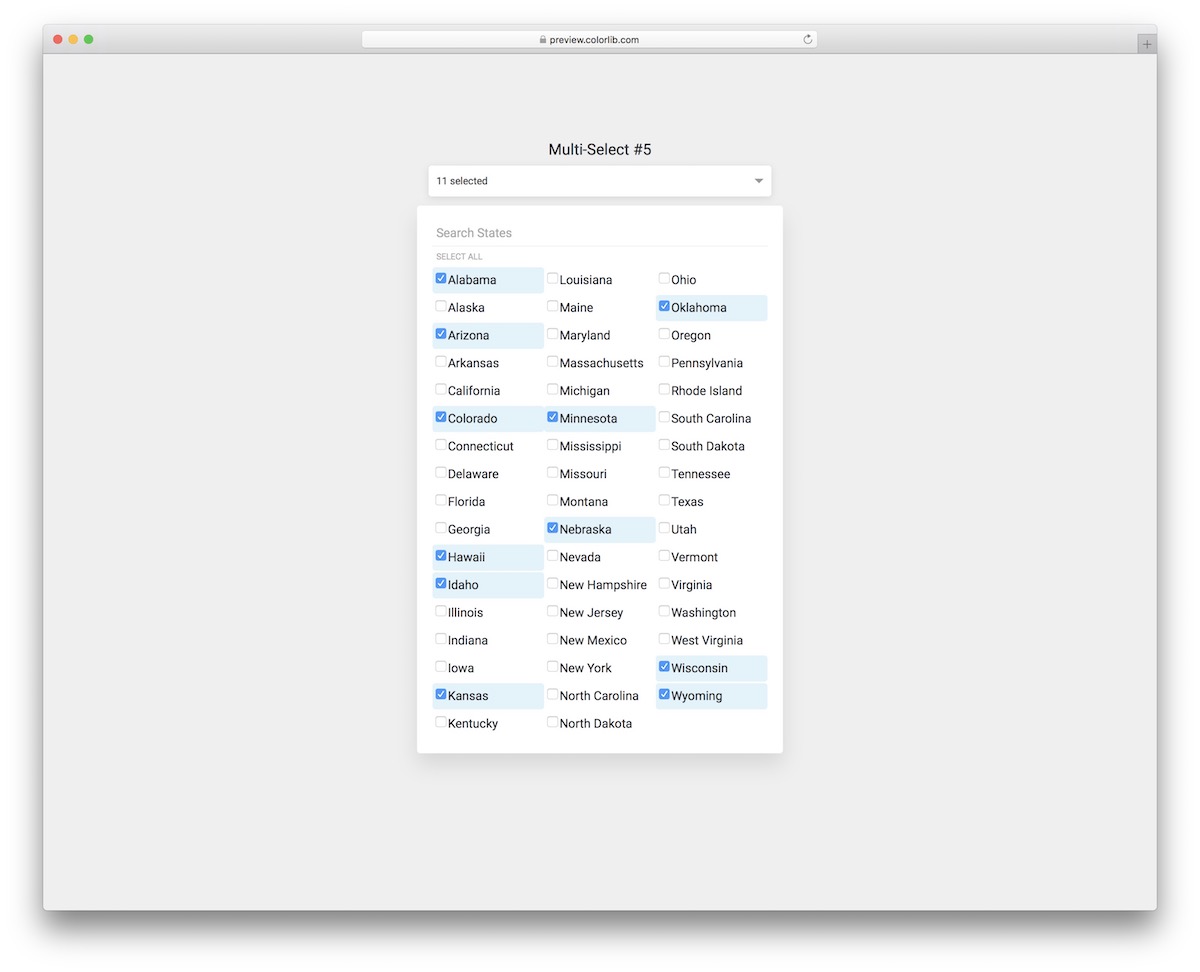This screenshot has height=972, width=1200.
Task: Toggle the Minnesota checkbox off
Action: [x=553, y=417]
